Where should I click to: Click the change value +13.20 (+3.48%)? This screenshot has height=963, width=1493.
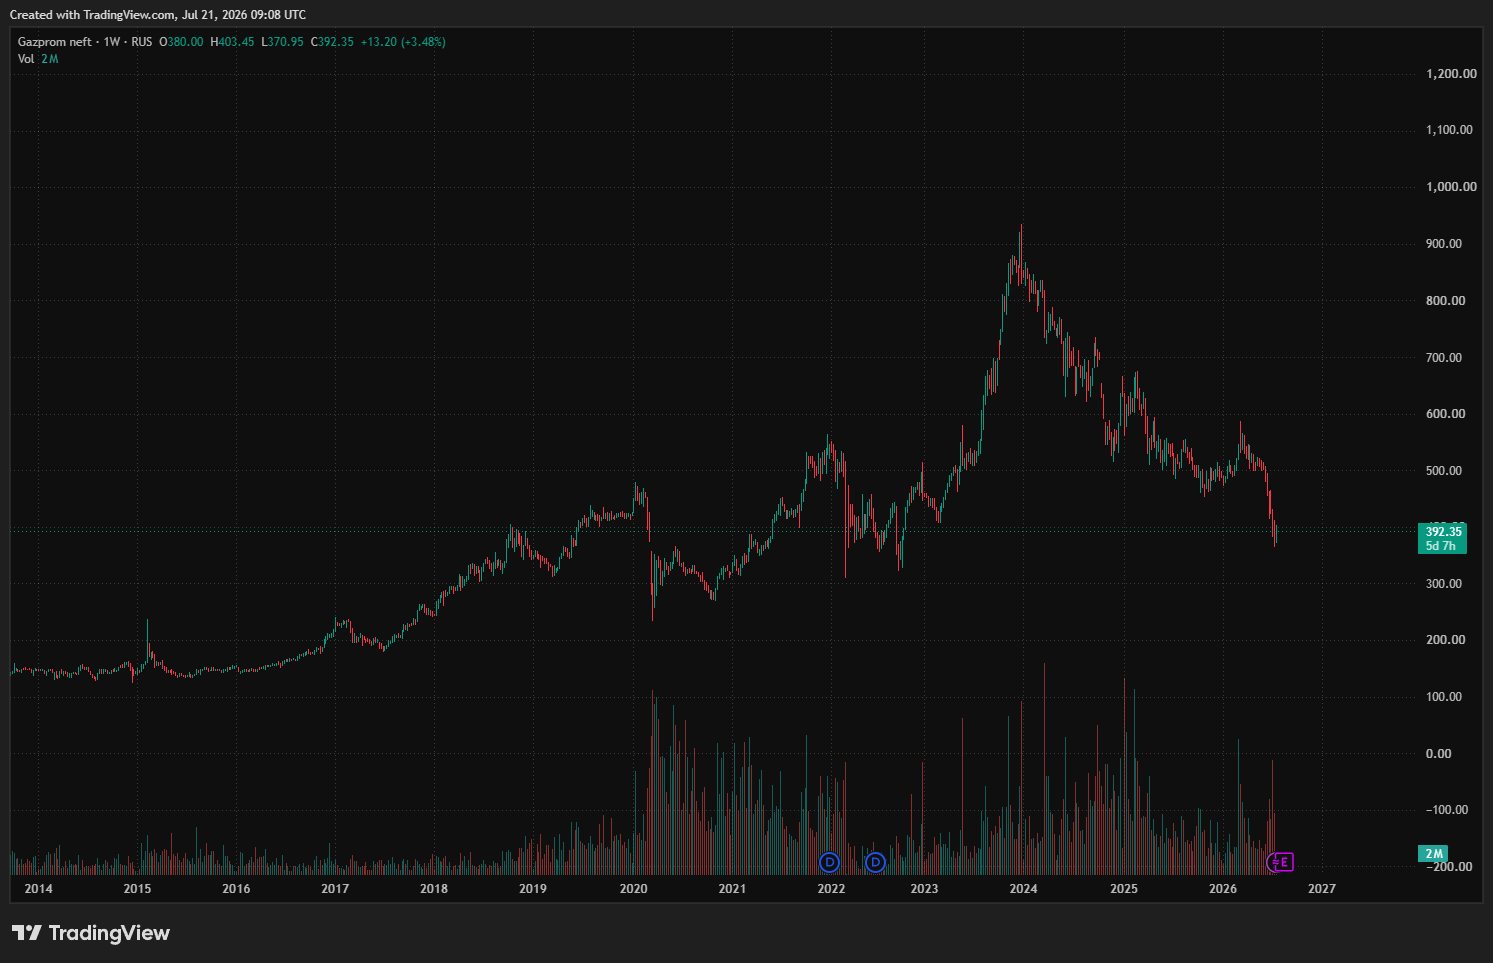(403, 42)
